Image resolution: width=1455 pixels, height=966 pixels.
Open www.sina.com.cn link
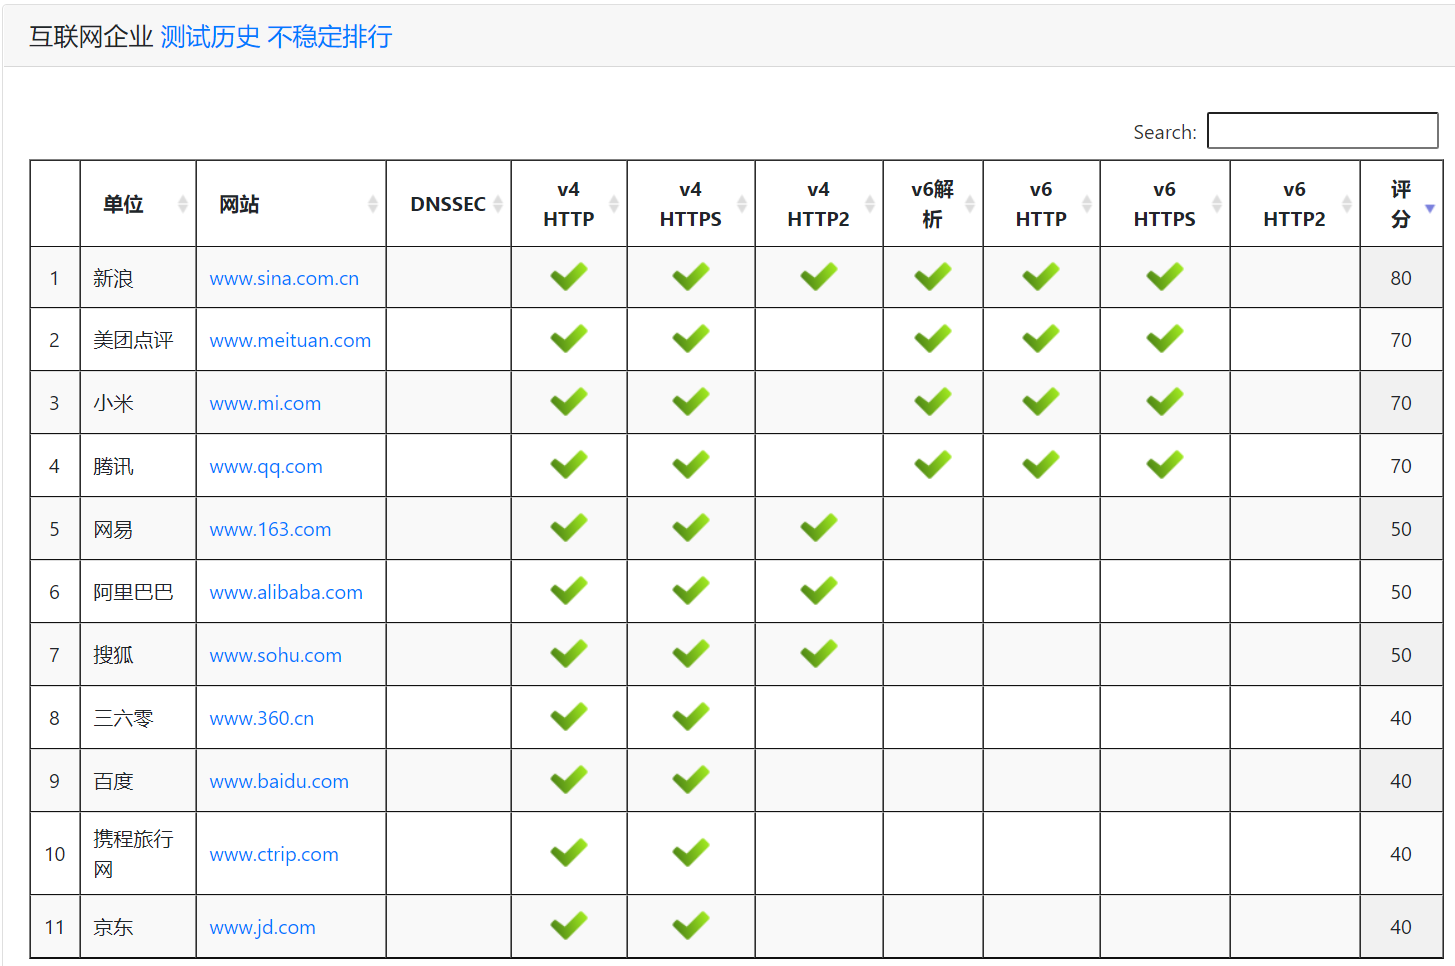(x=284, y=279)
